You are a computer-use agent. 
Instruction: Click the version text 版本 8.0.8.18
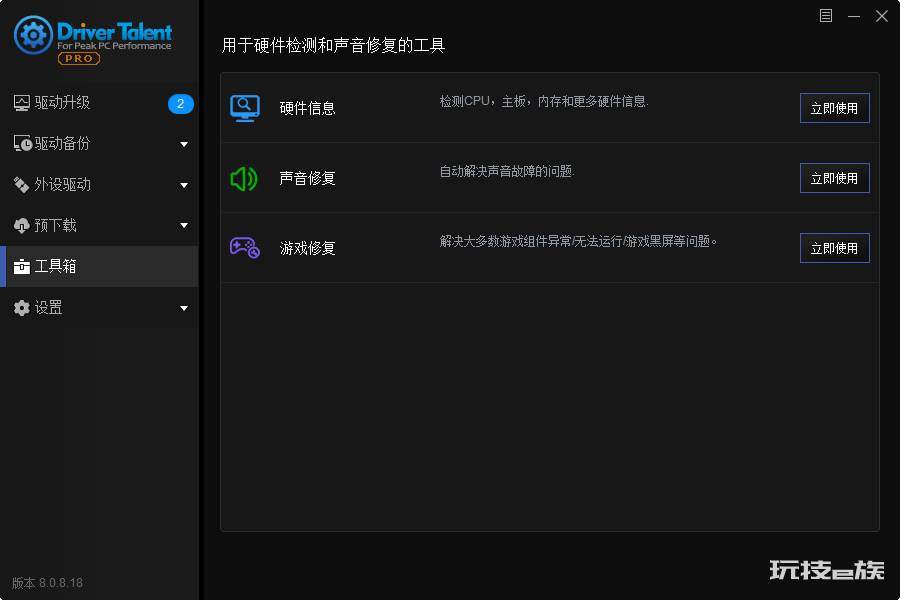47,583
